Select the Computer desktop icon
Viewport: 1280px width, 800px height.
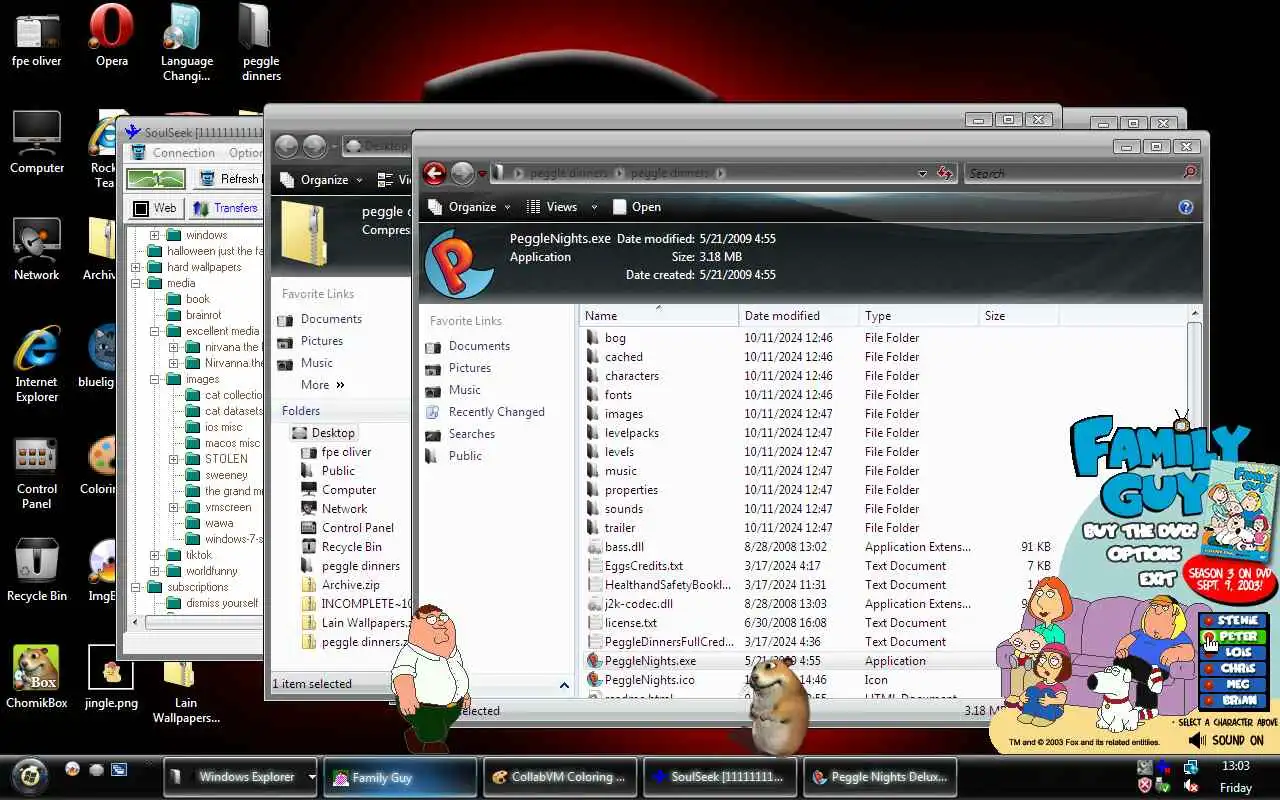coord(37,142)
